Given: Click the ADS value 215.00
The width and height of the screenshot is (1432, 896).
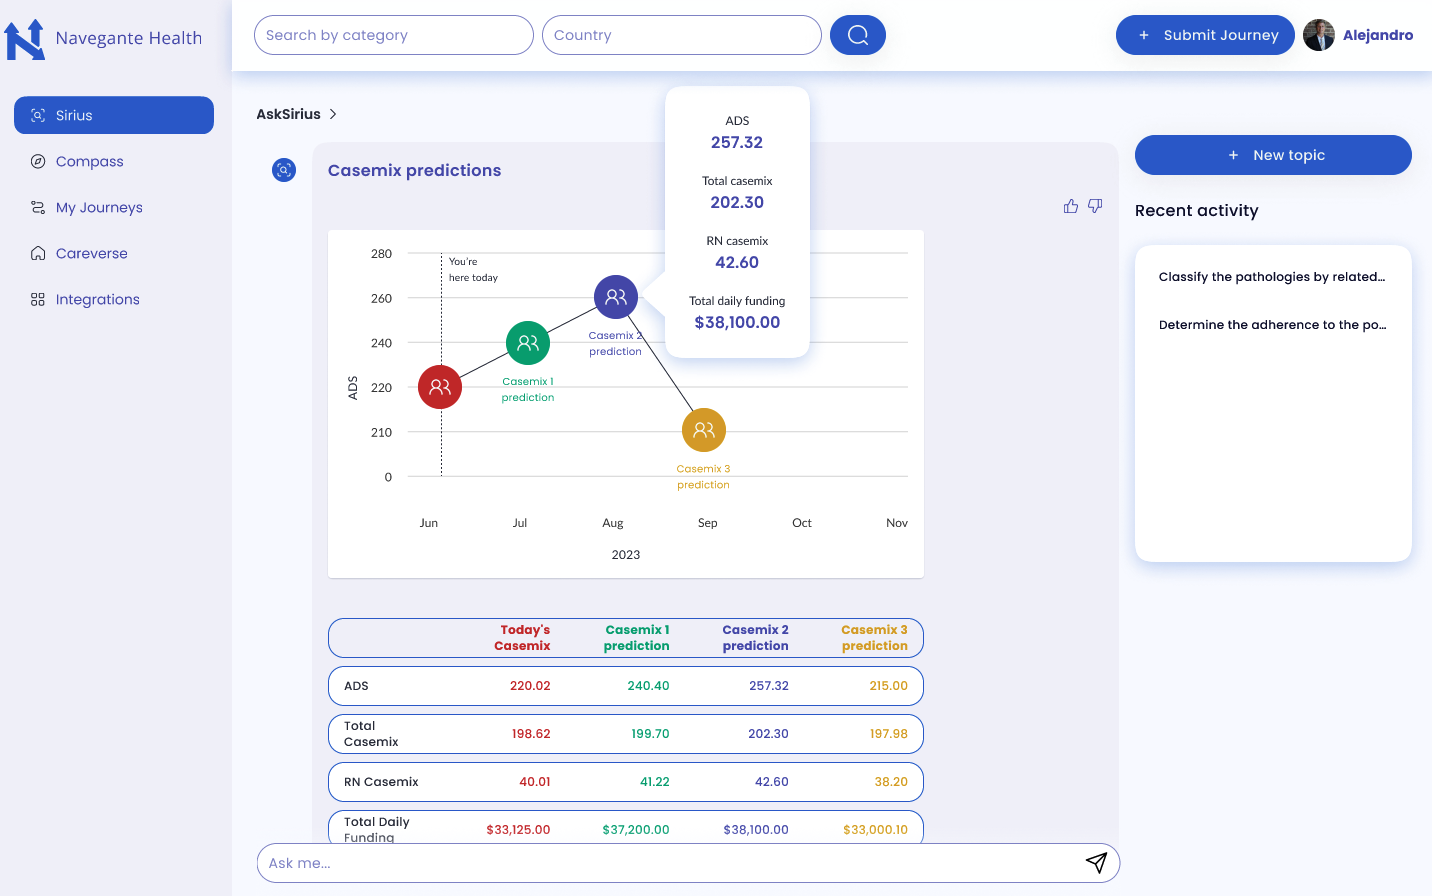Looking at the screenshot, I should click(889, 686).
